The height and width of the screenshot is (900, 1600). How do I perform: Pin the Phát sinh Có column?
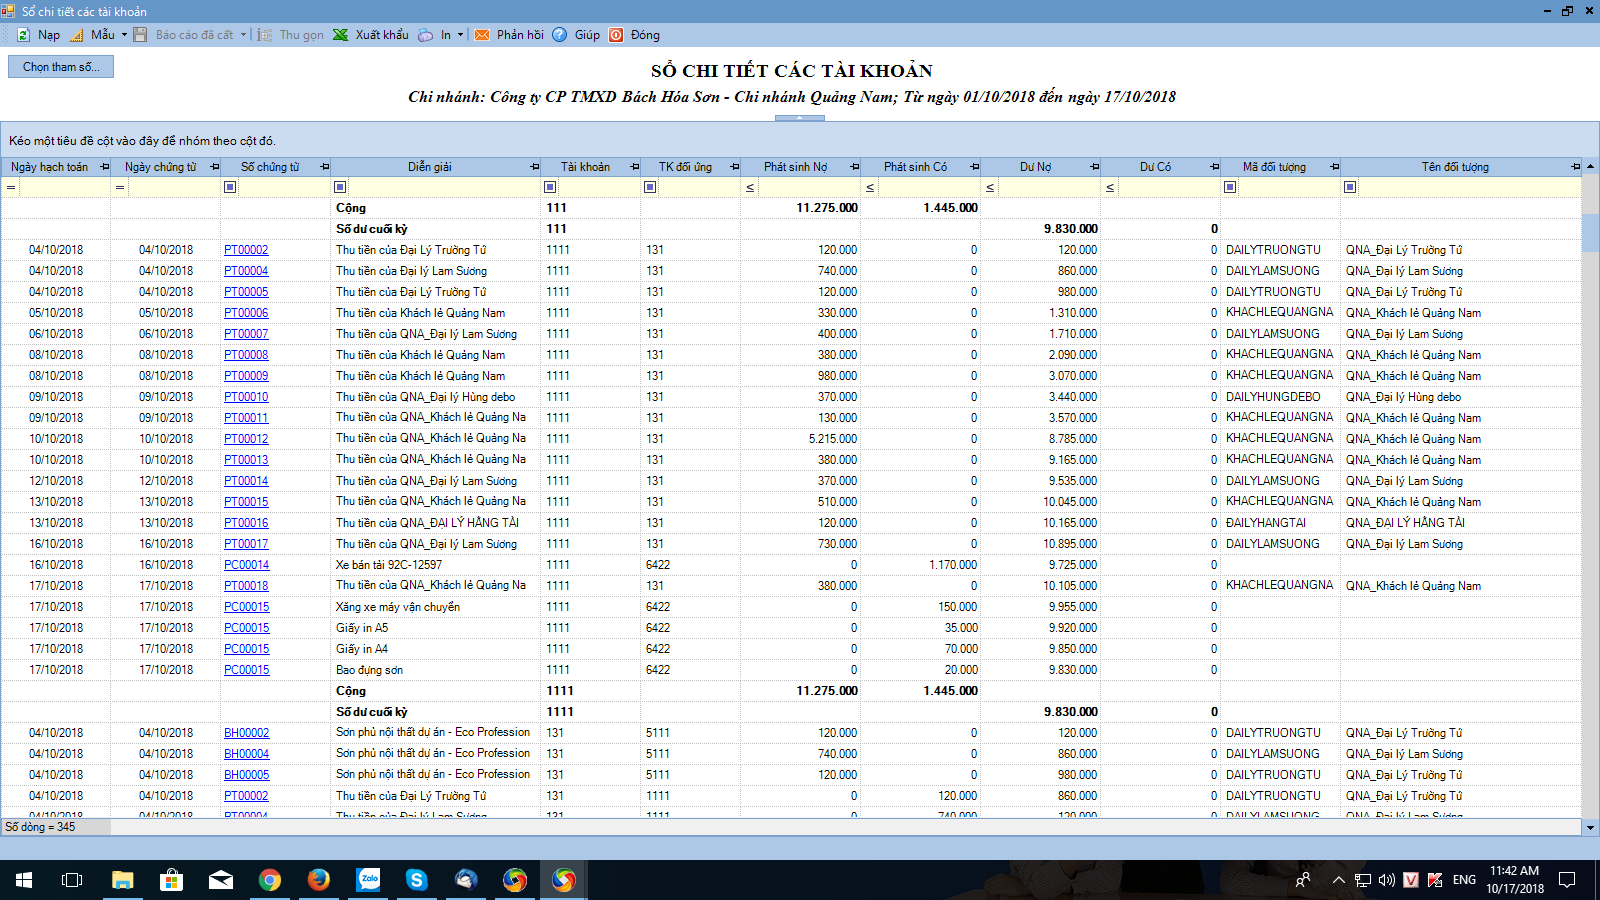[x=975, y=167]
